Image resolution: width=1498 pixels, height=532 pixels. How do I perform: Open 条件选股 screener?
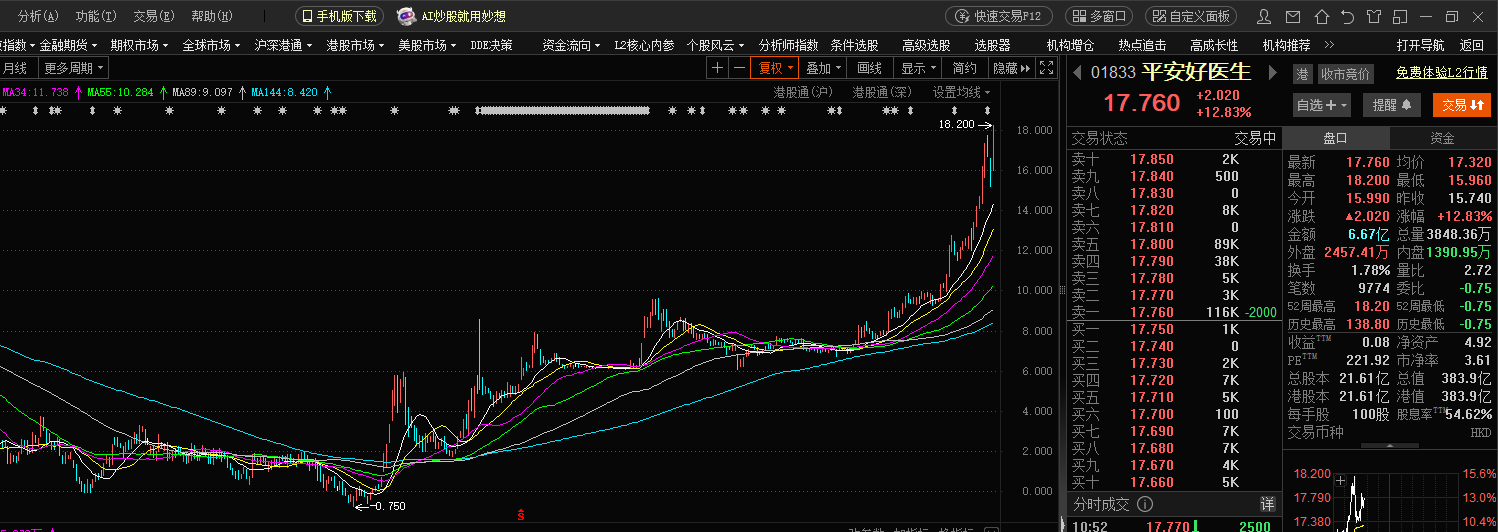point(854,45)
